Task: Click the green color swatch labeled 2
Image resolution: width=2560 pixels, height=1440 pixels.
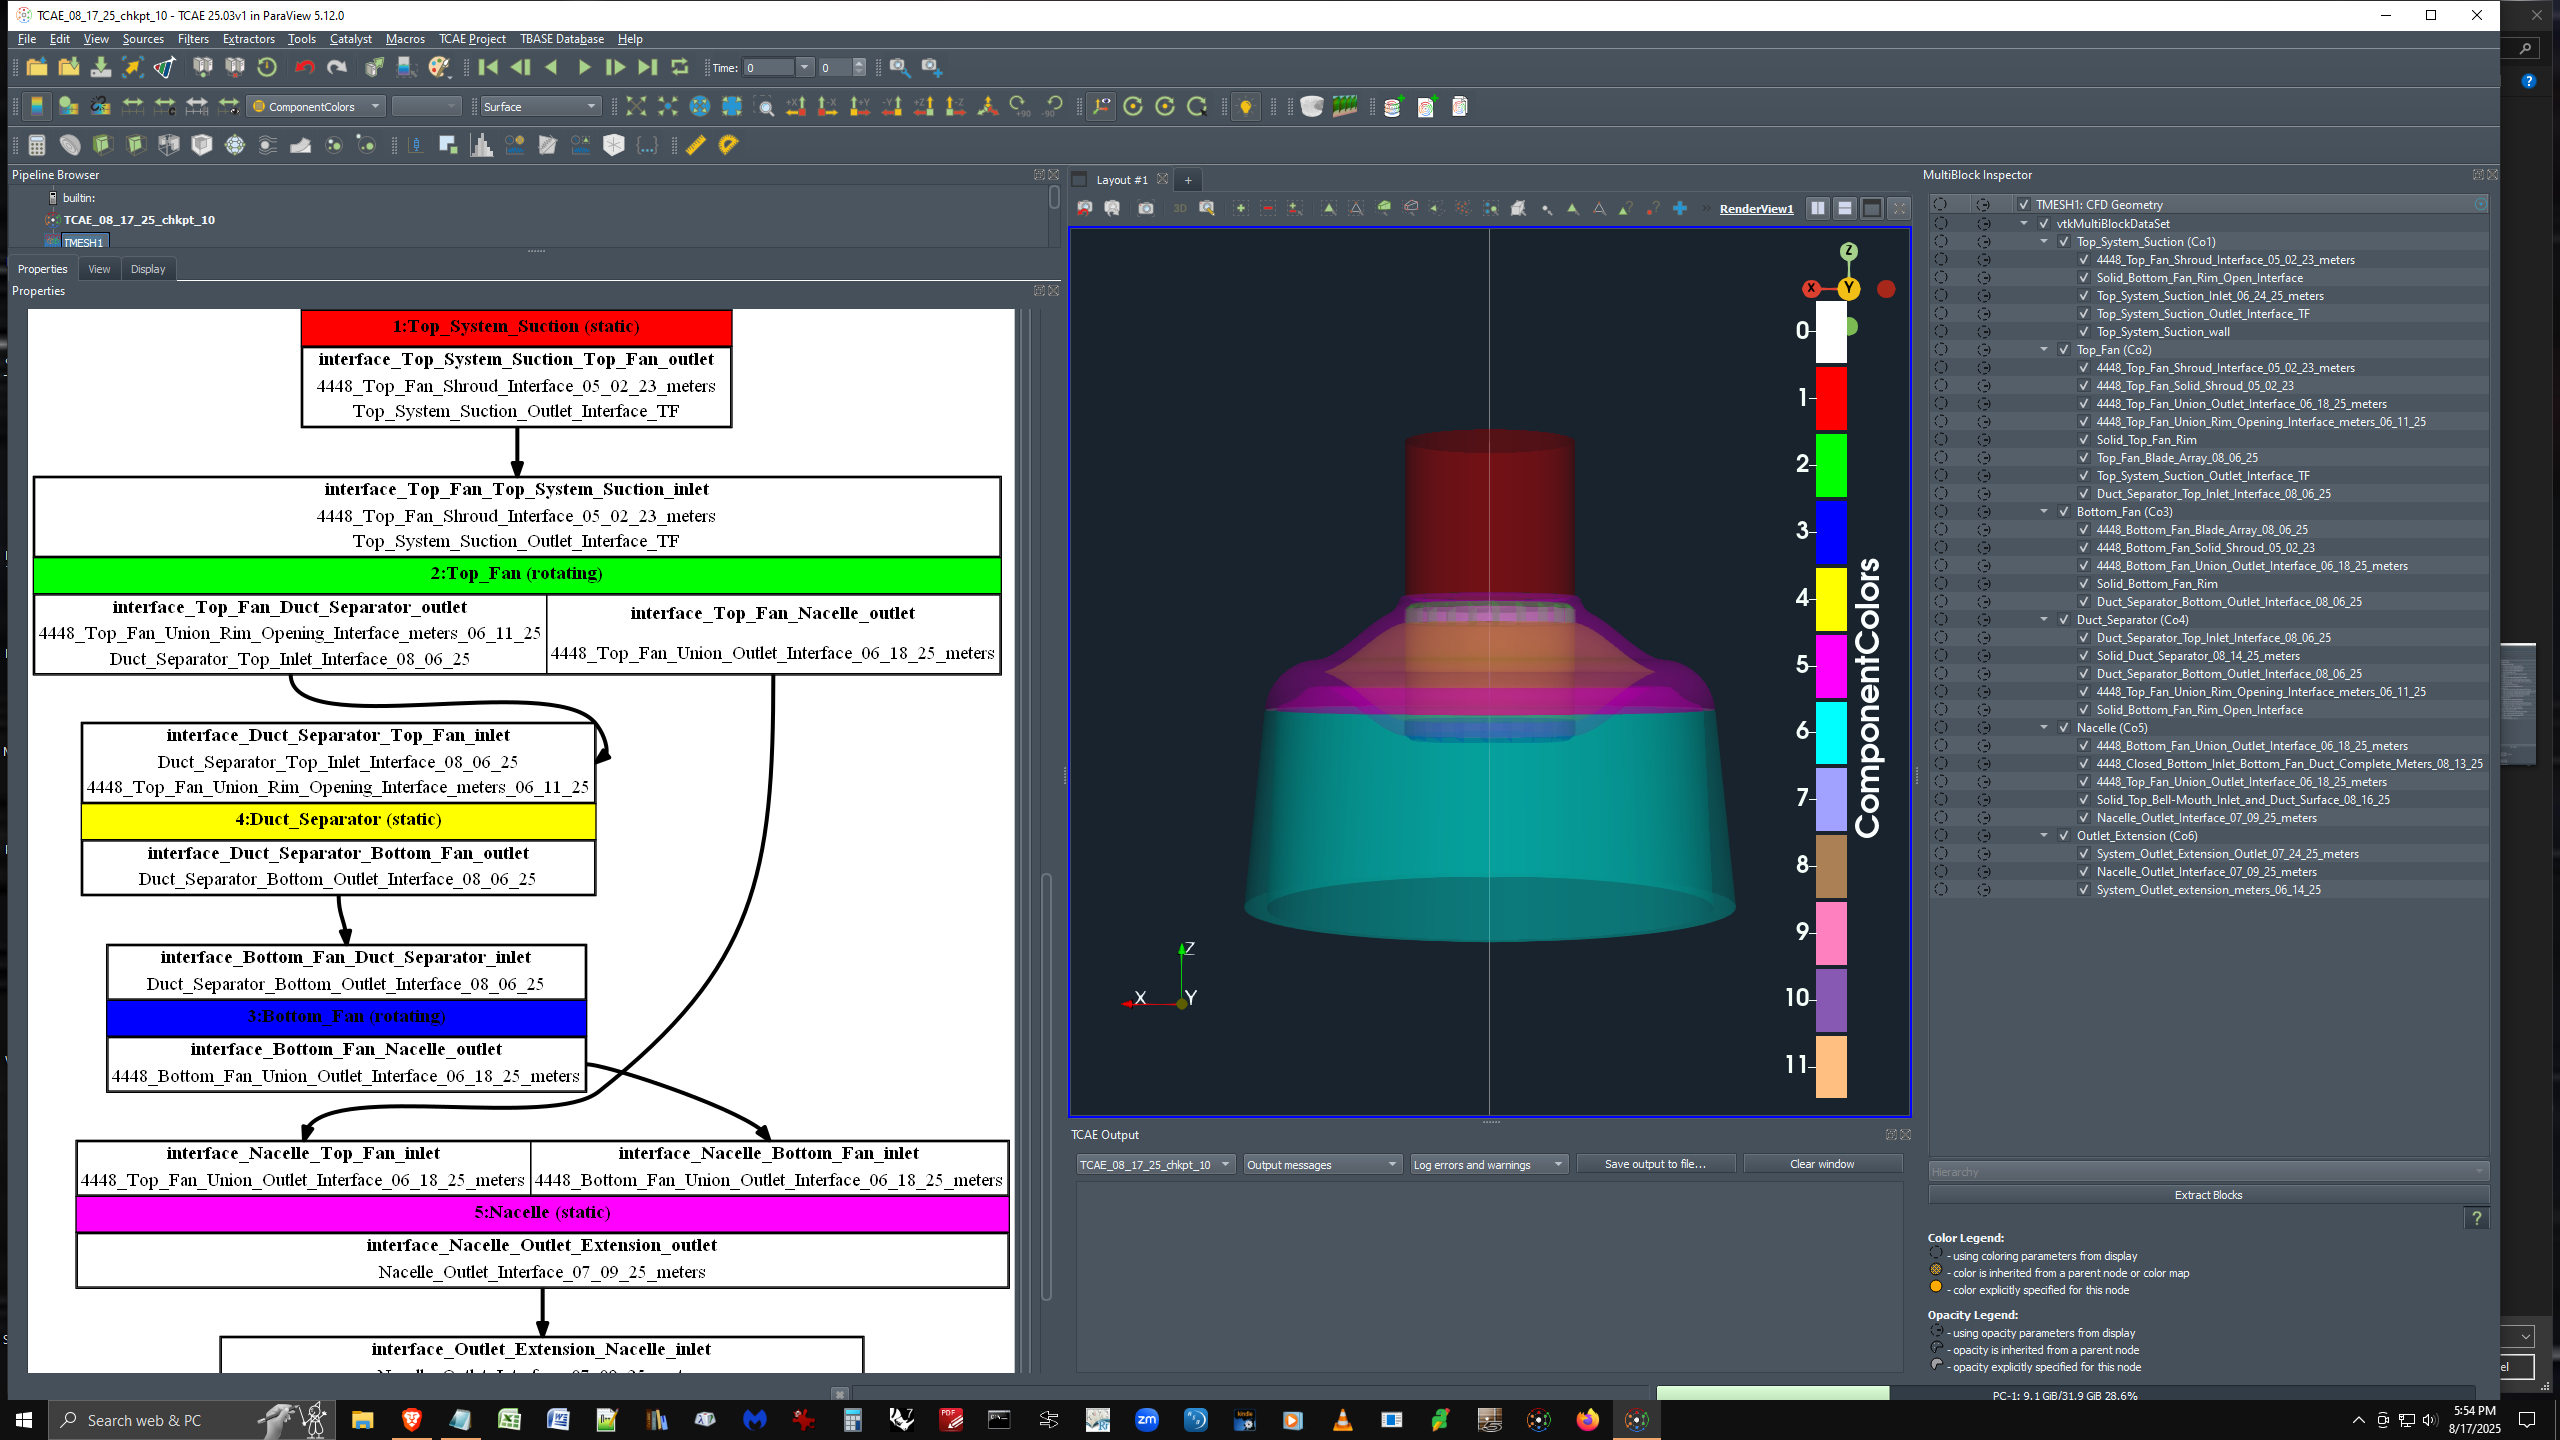Action: [1830, 464]
